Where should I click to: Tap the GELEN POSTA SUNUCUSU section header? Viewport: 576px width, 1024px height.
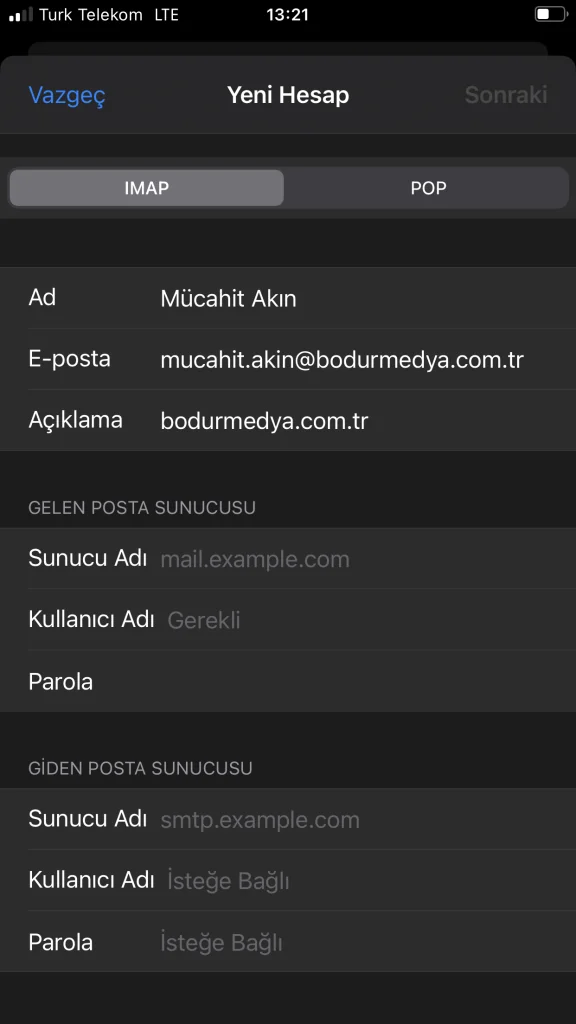[x=142, y=507]
